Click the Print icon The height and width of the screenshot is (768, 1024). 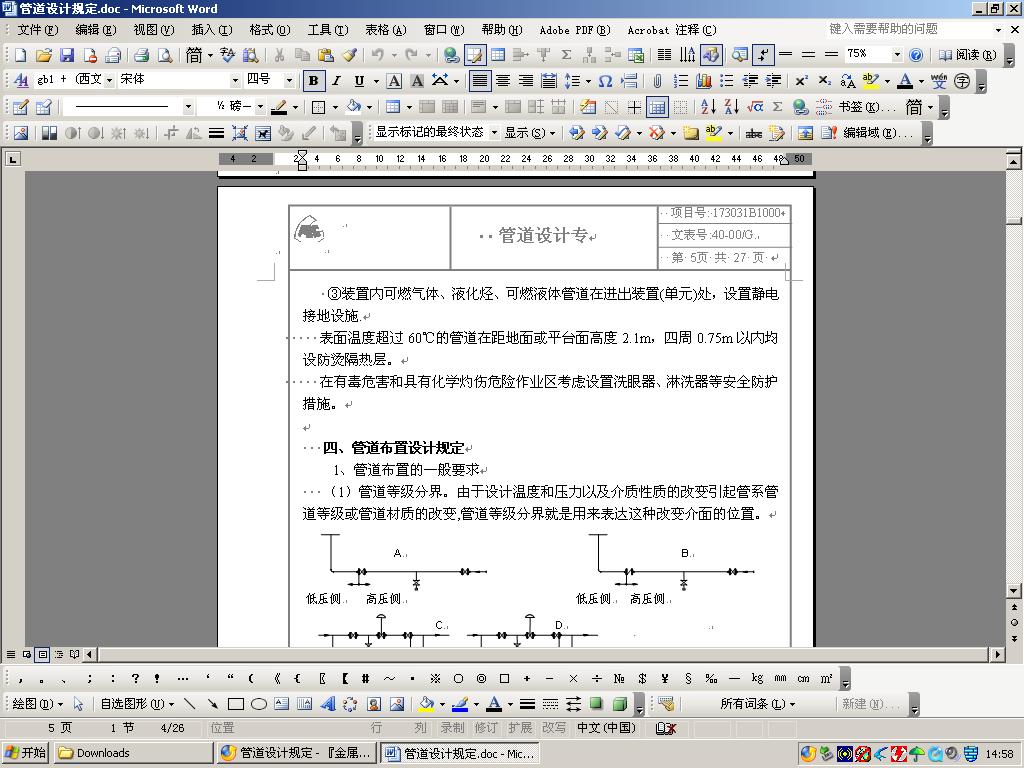tap(141, 56)
